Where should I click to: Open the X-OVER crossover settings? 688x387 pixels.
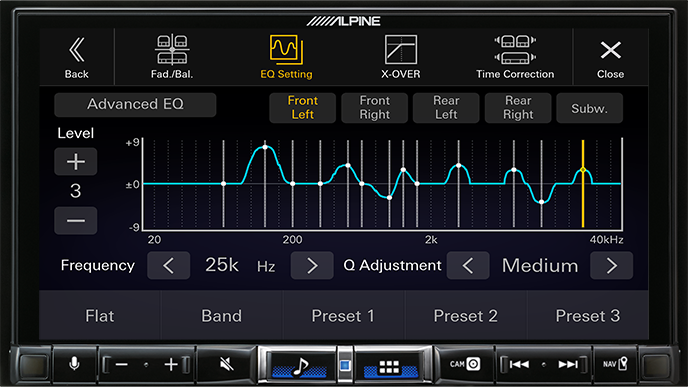pyautogui.click(x=401, y=57)
